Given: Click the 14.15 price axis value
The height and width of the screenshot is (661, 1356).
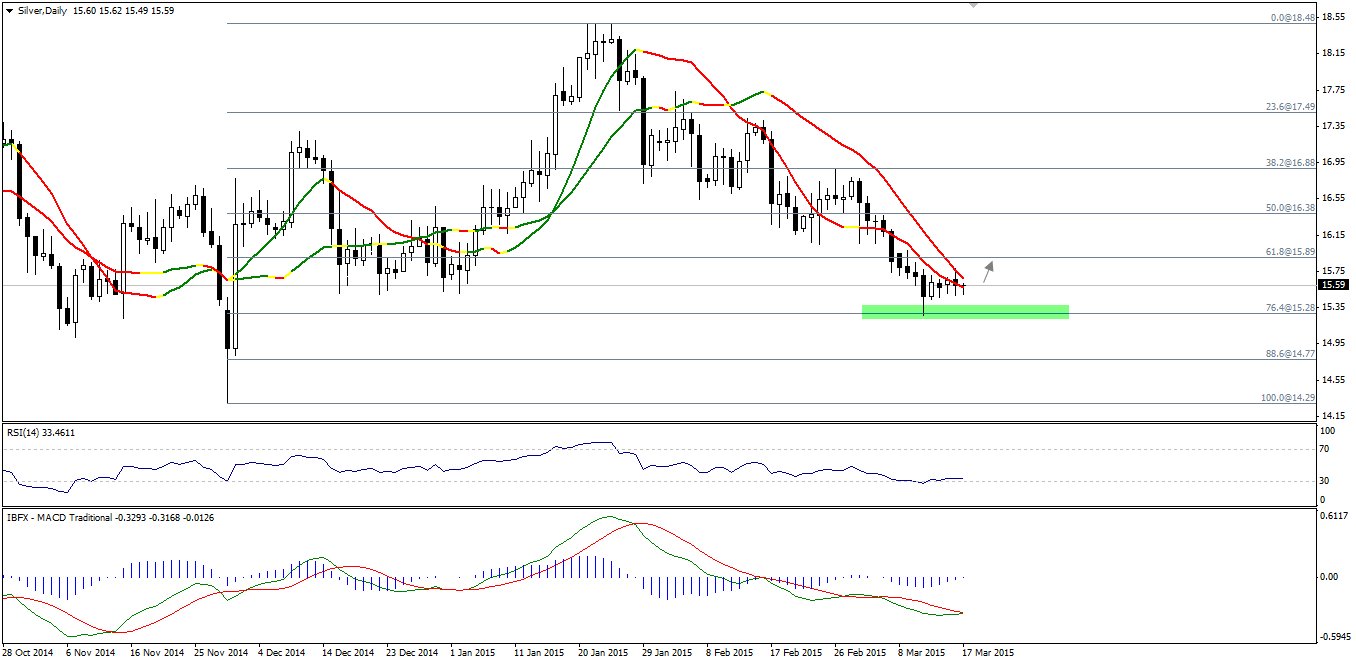Looking at the screenshot, I should 1333,416.
